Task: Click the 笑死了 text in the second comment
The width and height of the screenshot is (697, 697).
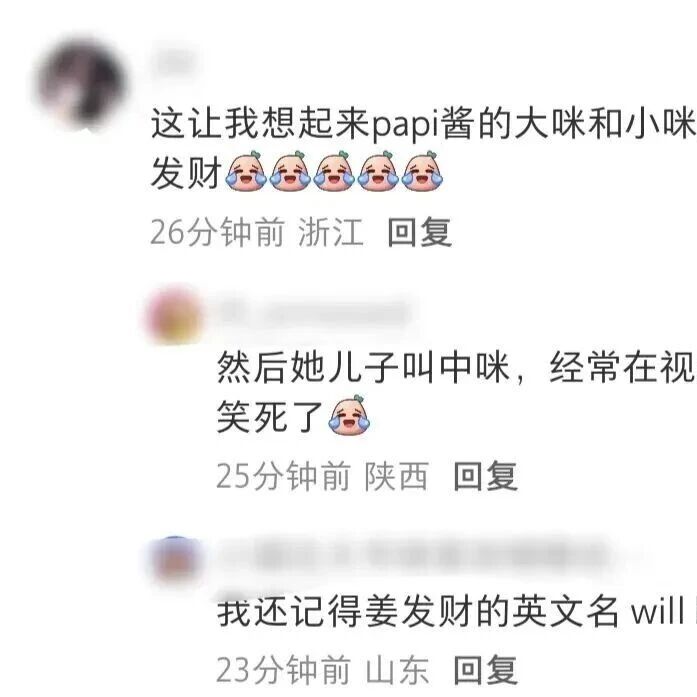Action: point(270,416)
